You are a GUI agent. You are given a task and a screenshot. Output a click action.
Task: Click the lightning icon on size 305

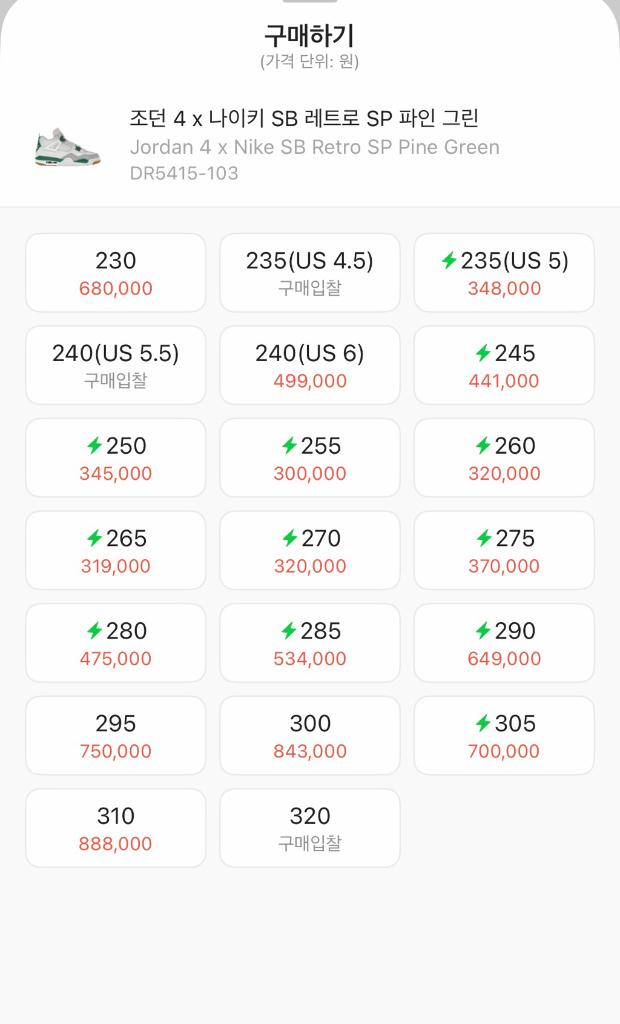pyautogui.click(x=483, y=723)
